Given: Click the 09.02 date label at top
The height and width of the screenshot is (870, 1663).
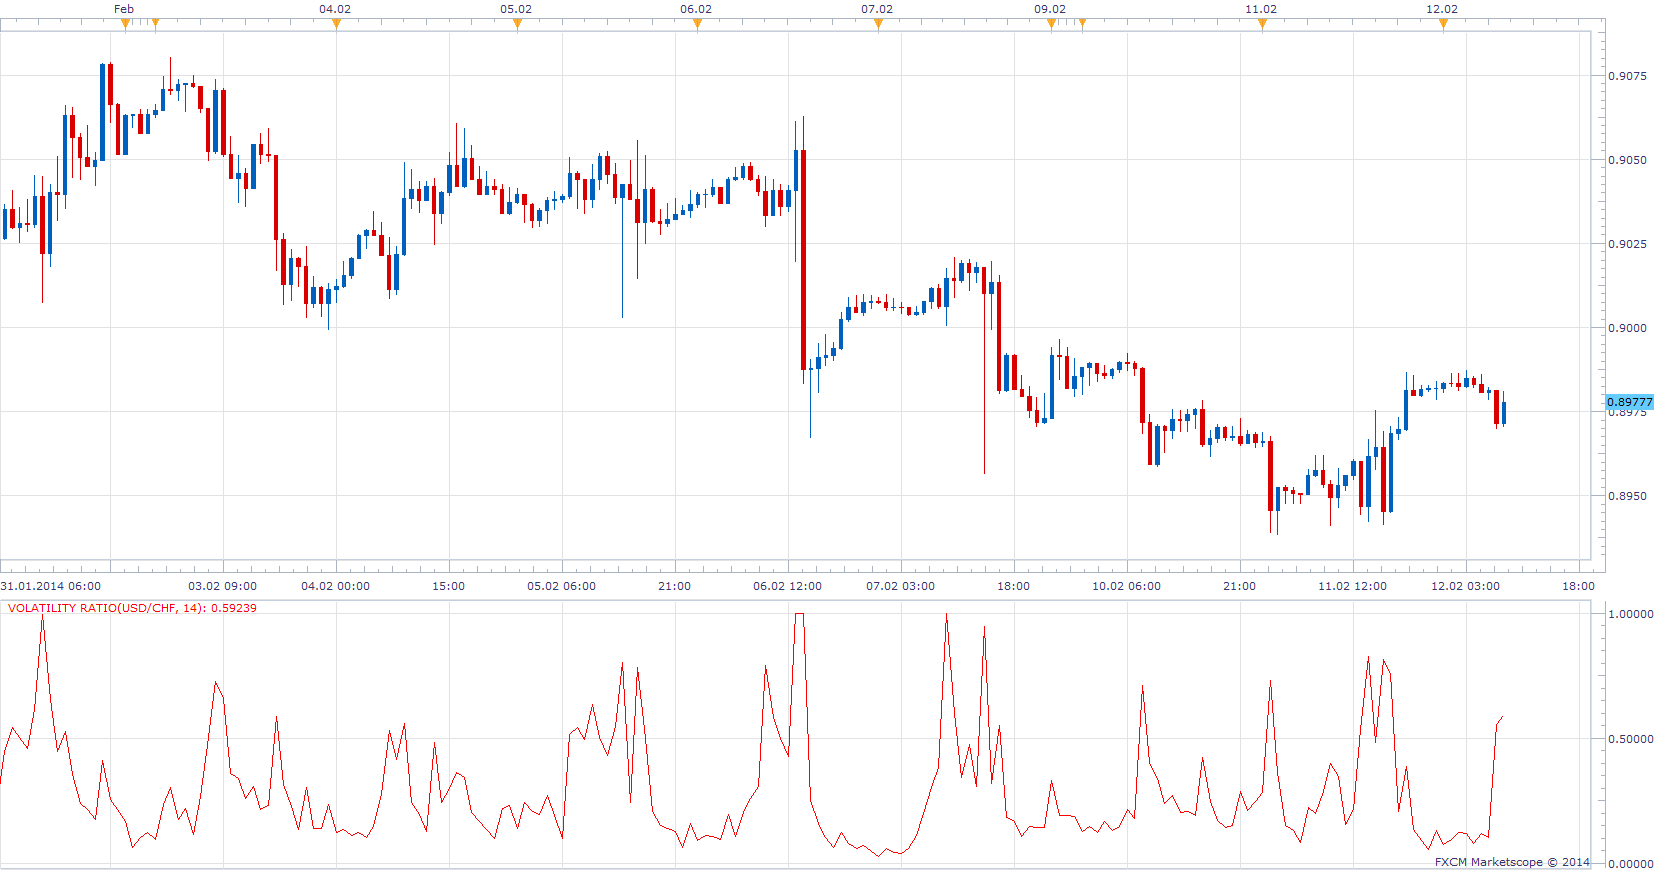Looking at the screenshot, I should click(1050, 9).
